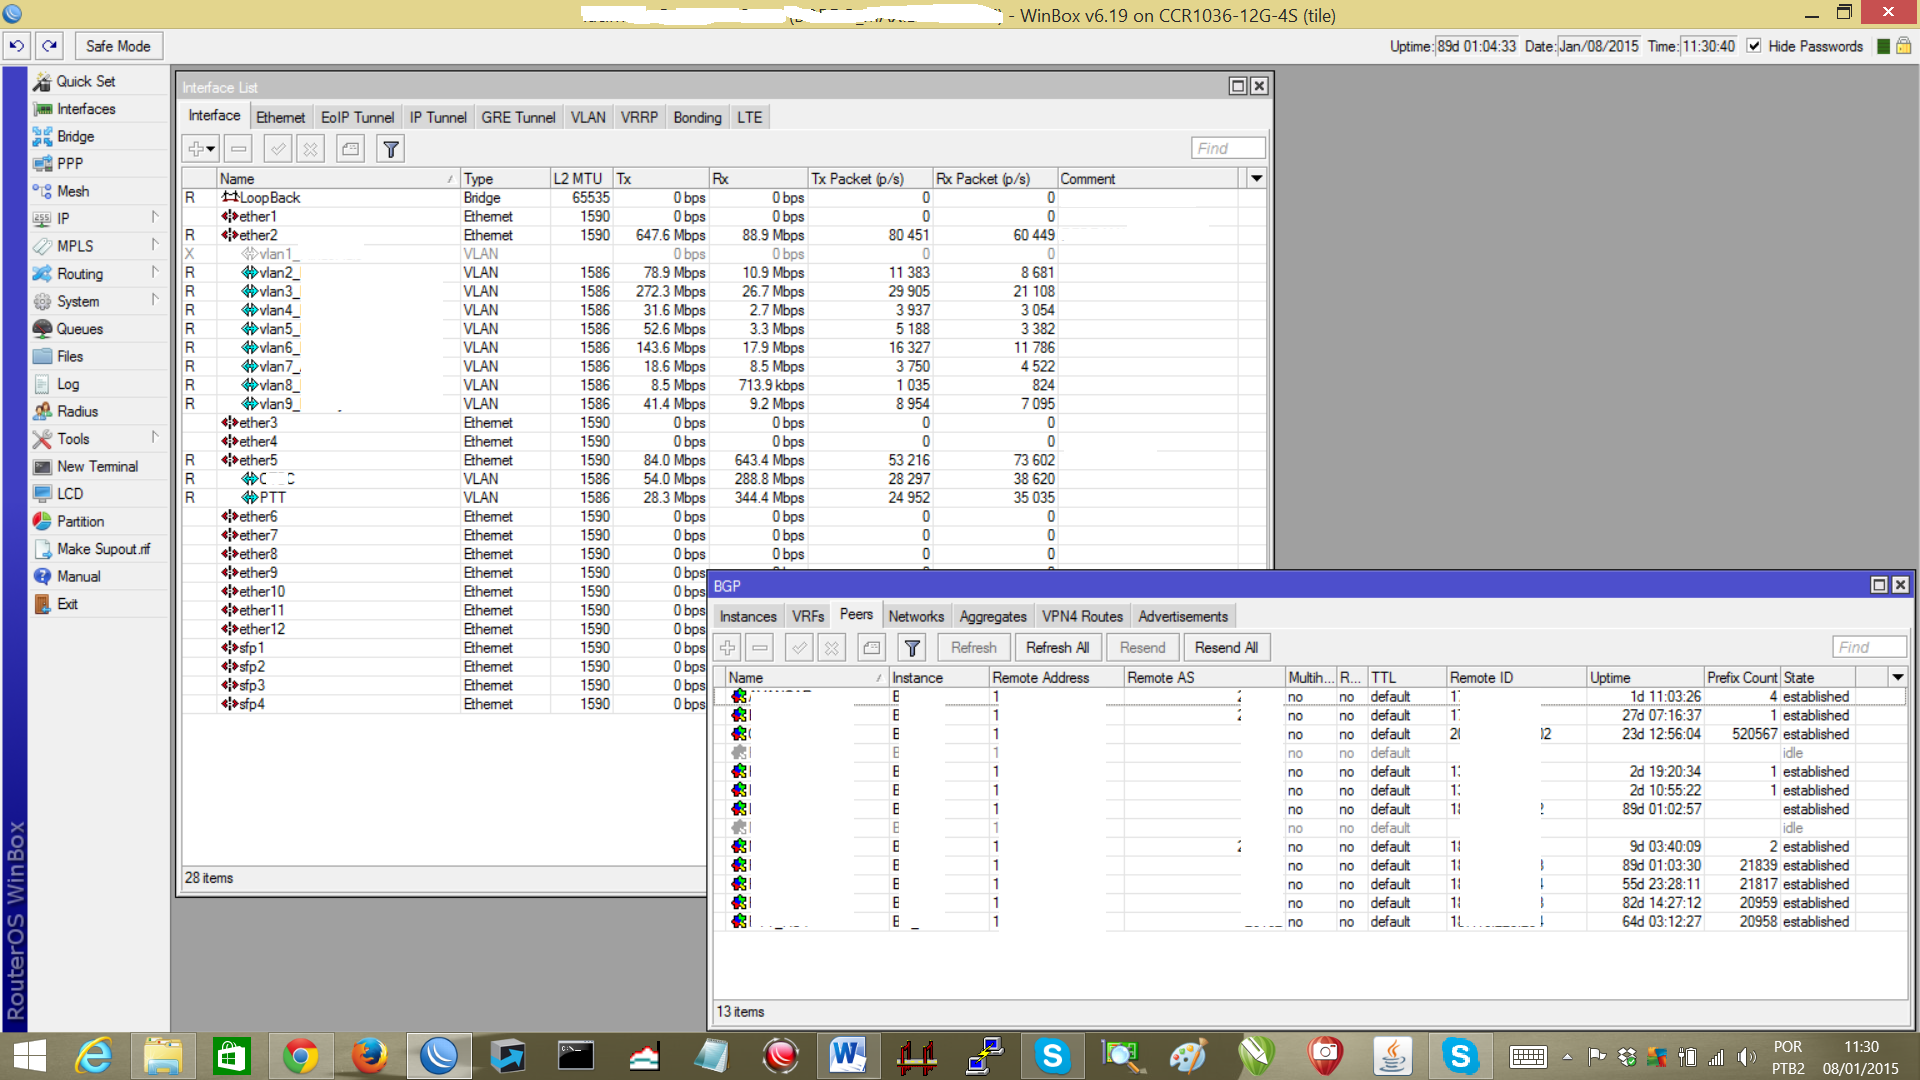Switch to VLAN tab in Interface List

pos(588,117)
